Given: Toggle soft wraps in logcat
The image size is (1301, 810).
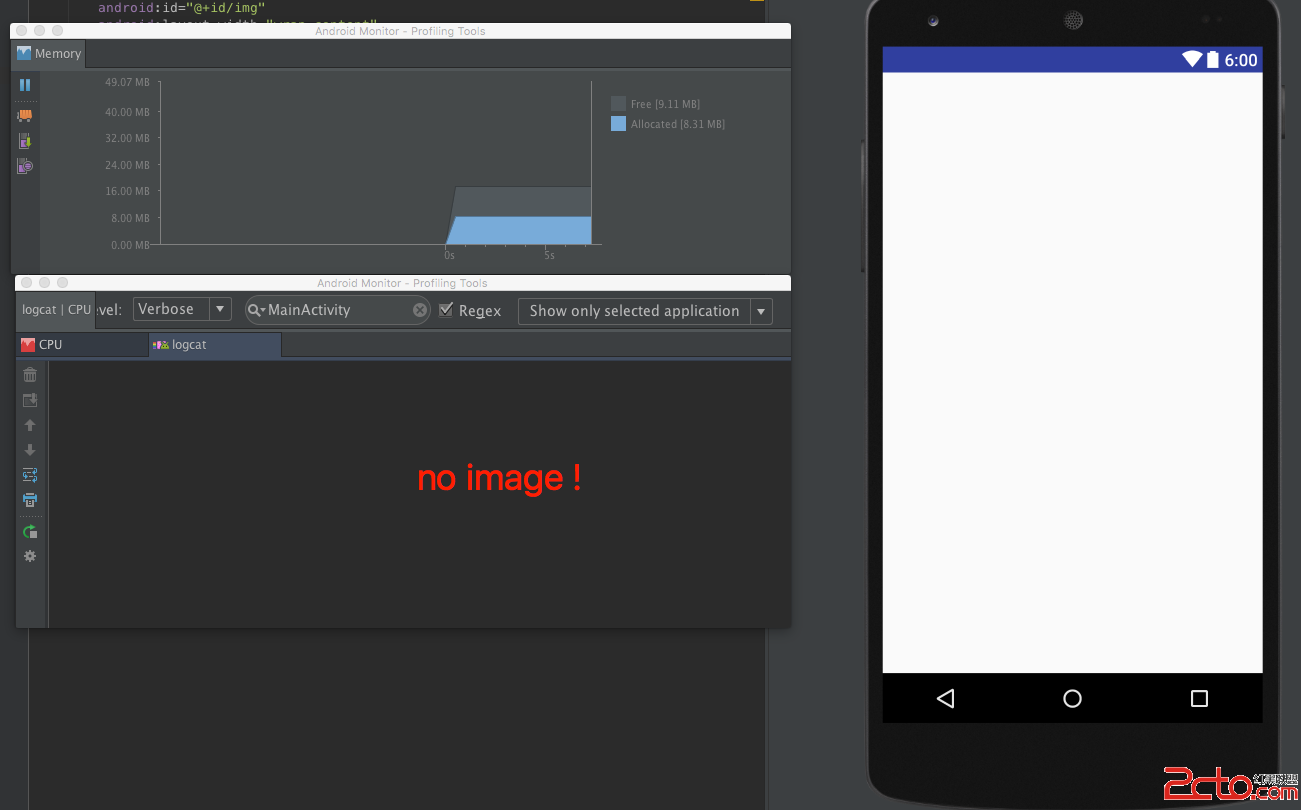Looking at the screenshot, I should click(x=30, y=475).
